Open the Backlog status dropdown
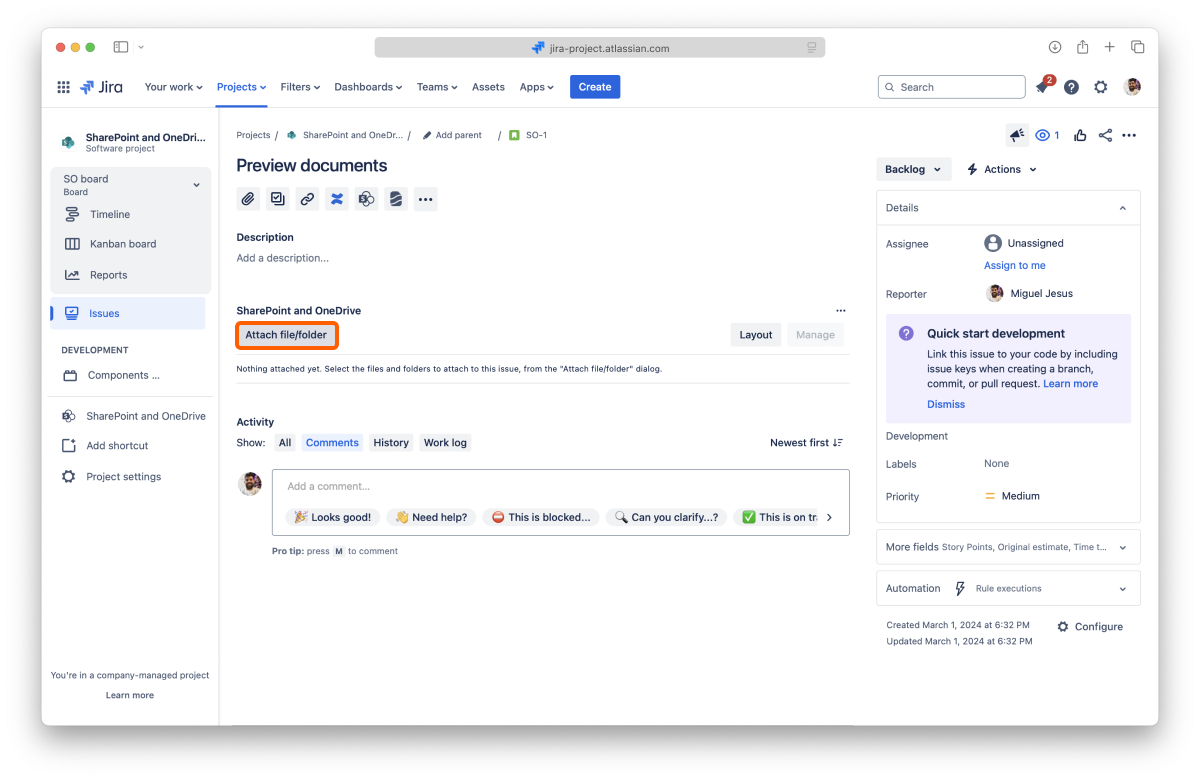Screen dimensions: 1200x781 pos(913,170)
